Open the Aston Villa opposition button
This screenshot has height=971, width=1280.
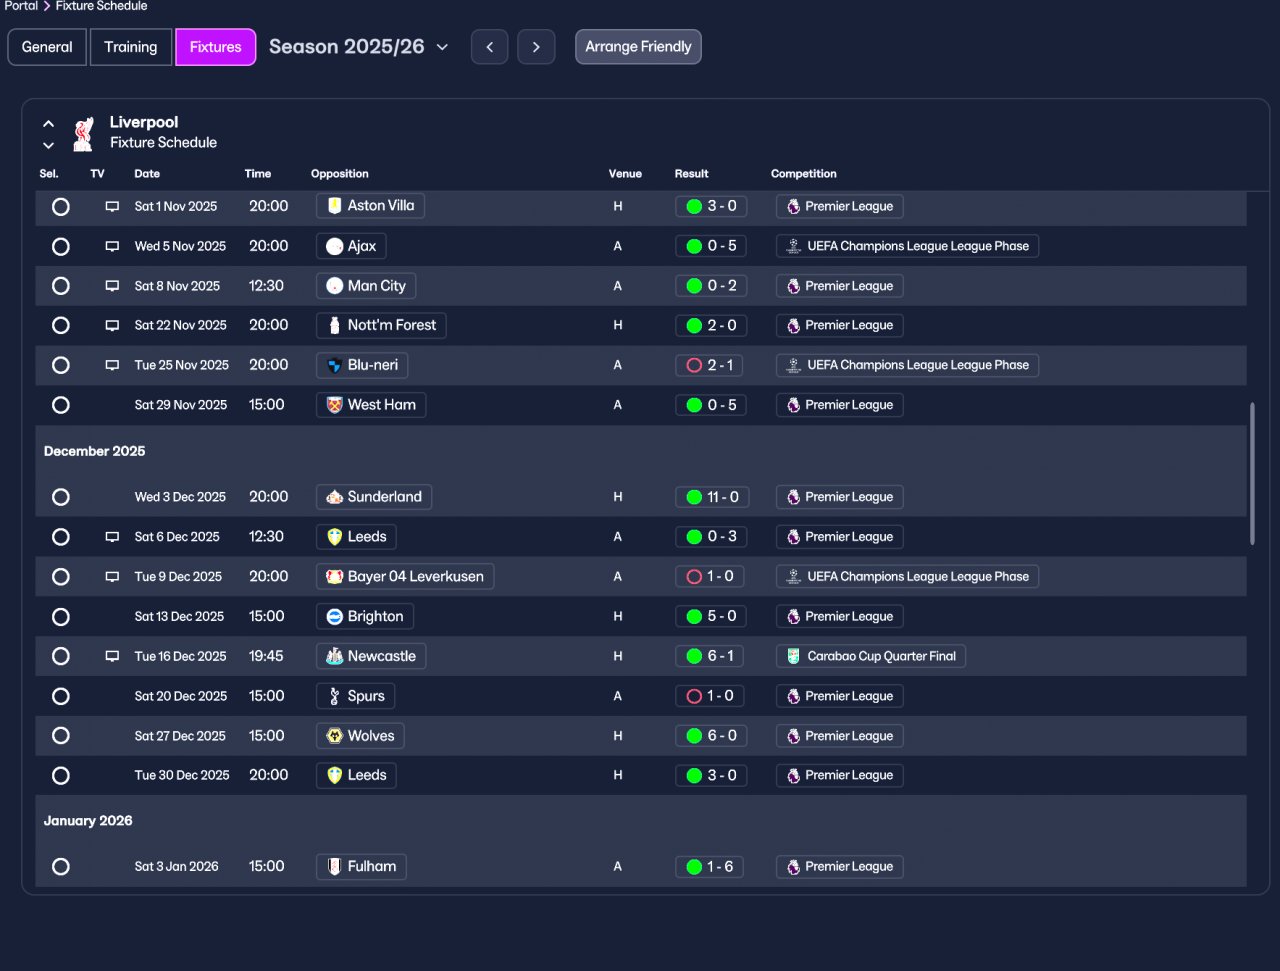point(370,206)
